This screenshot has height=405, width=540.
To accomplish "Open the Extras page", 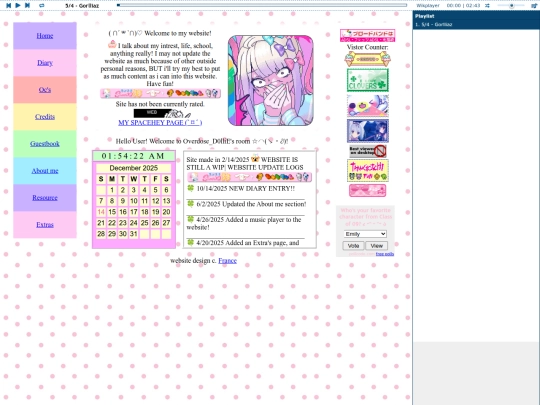I will [45, 225].
